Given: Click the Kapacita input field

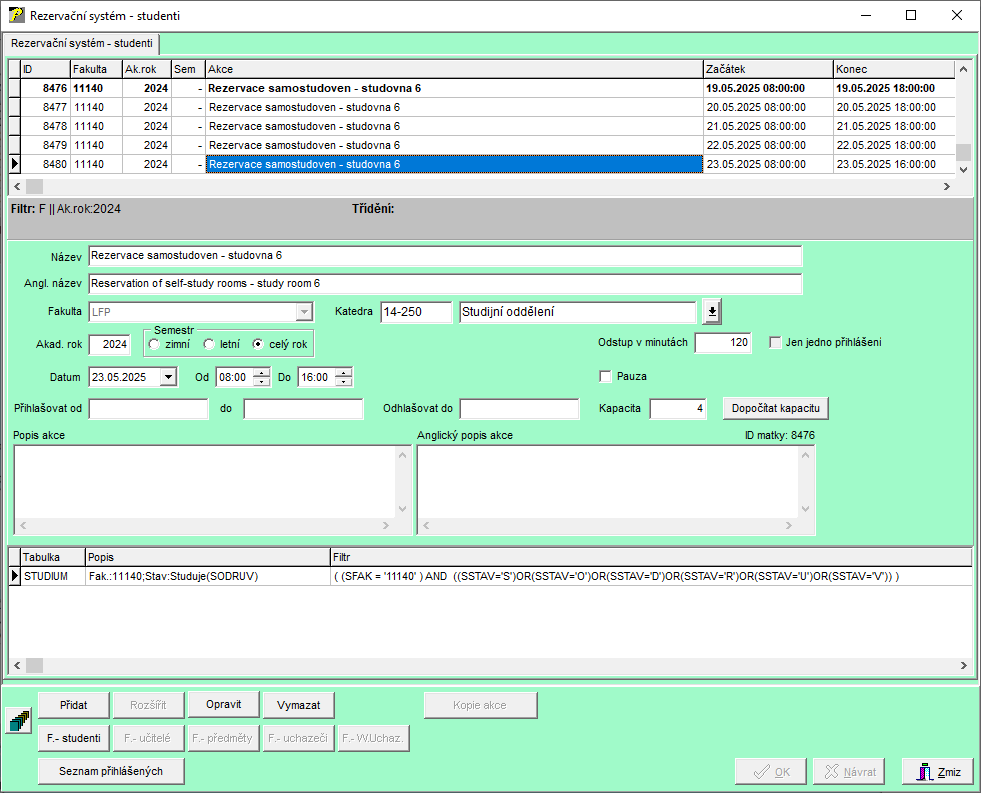Looking at the screenshot, I should click(x=677, y=409).
